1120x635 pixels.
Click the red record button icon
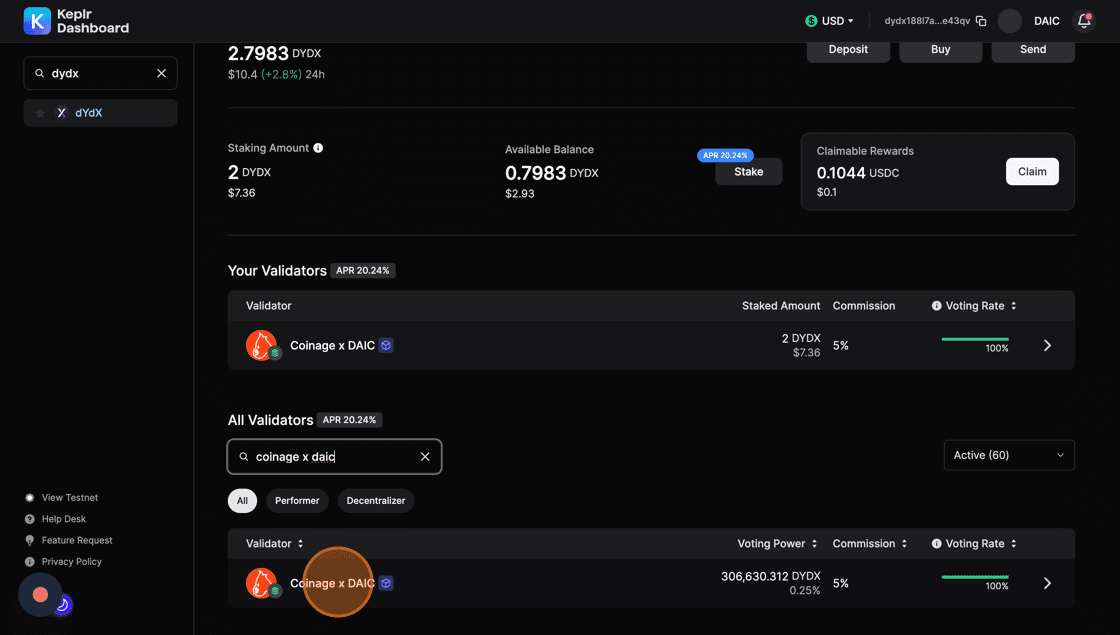click(x=40, y=594)
